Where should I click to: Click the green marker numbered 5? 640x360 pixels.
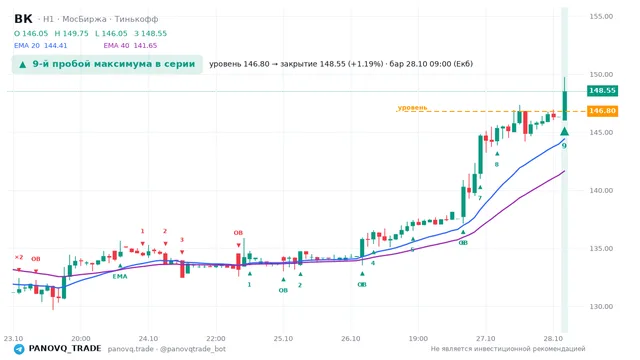(413, 249)
